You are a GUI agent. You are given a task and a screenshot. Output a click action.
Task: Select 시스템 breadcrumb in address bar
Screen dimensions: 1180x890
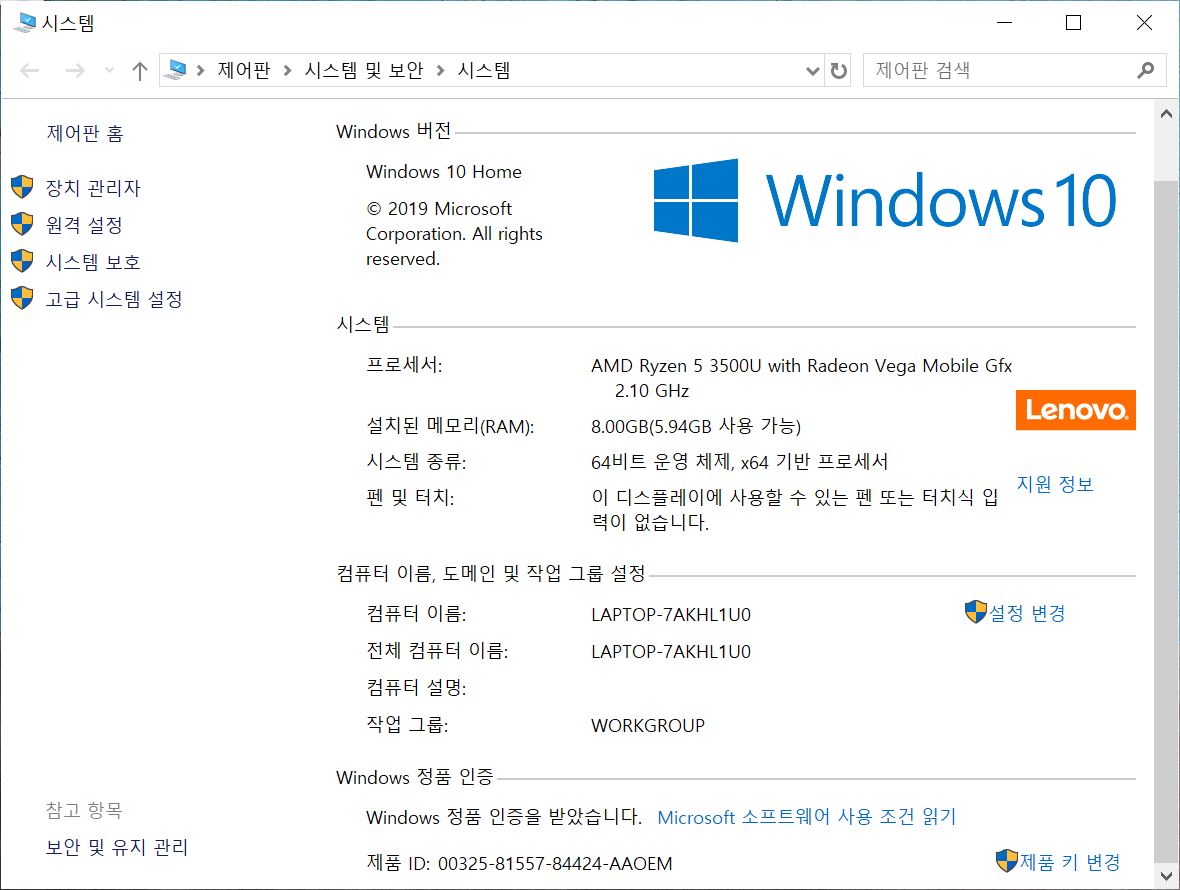pyautogui.click(x=484, y=70)
